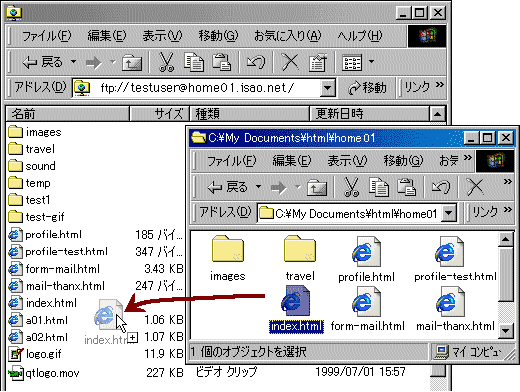Screen dimensions: 520x392
Task: Select the test1 folder in FTP list
Action: [29, 200]
